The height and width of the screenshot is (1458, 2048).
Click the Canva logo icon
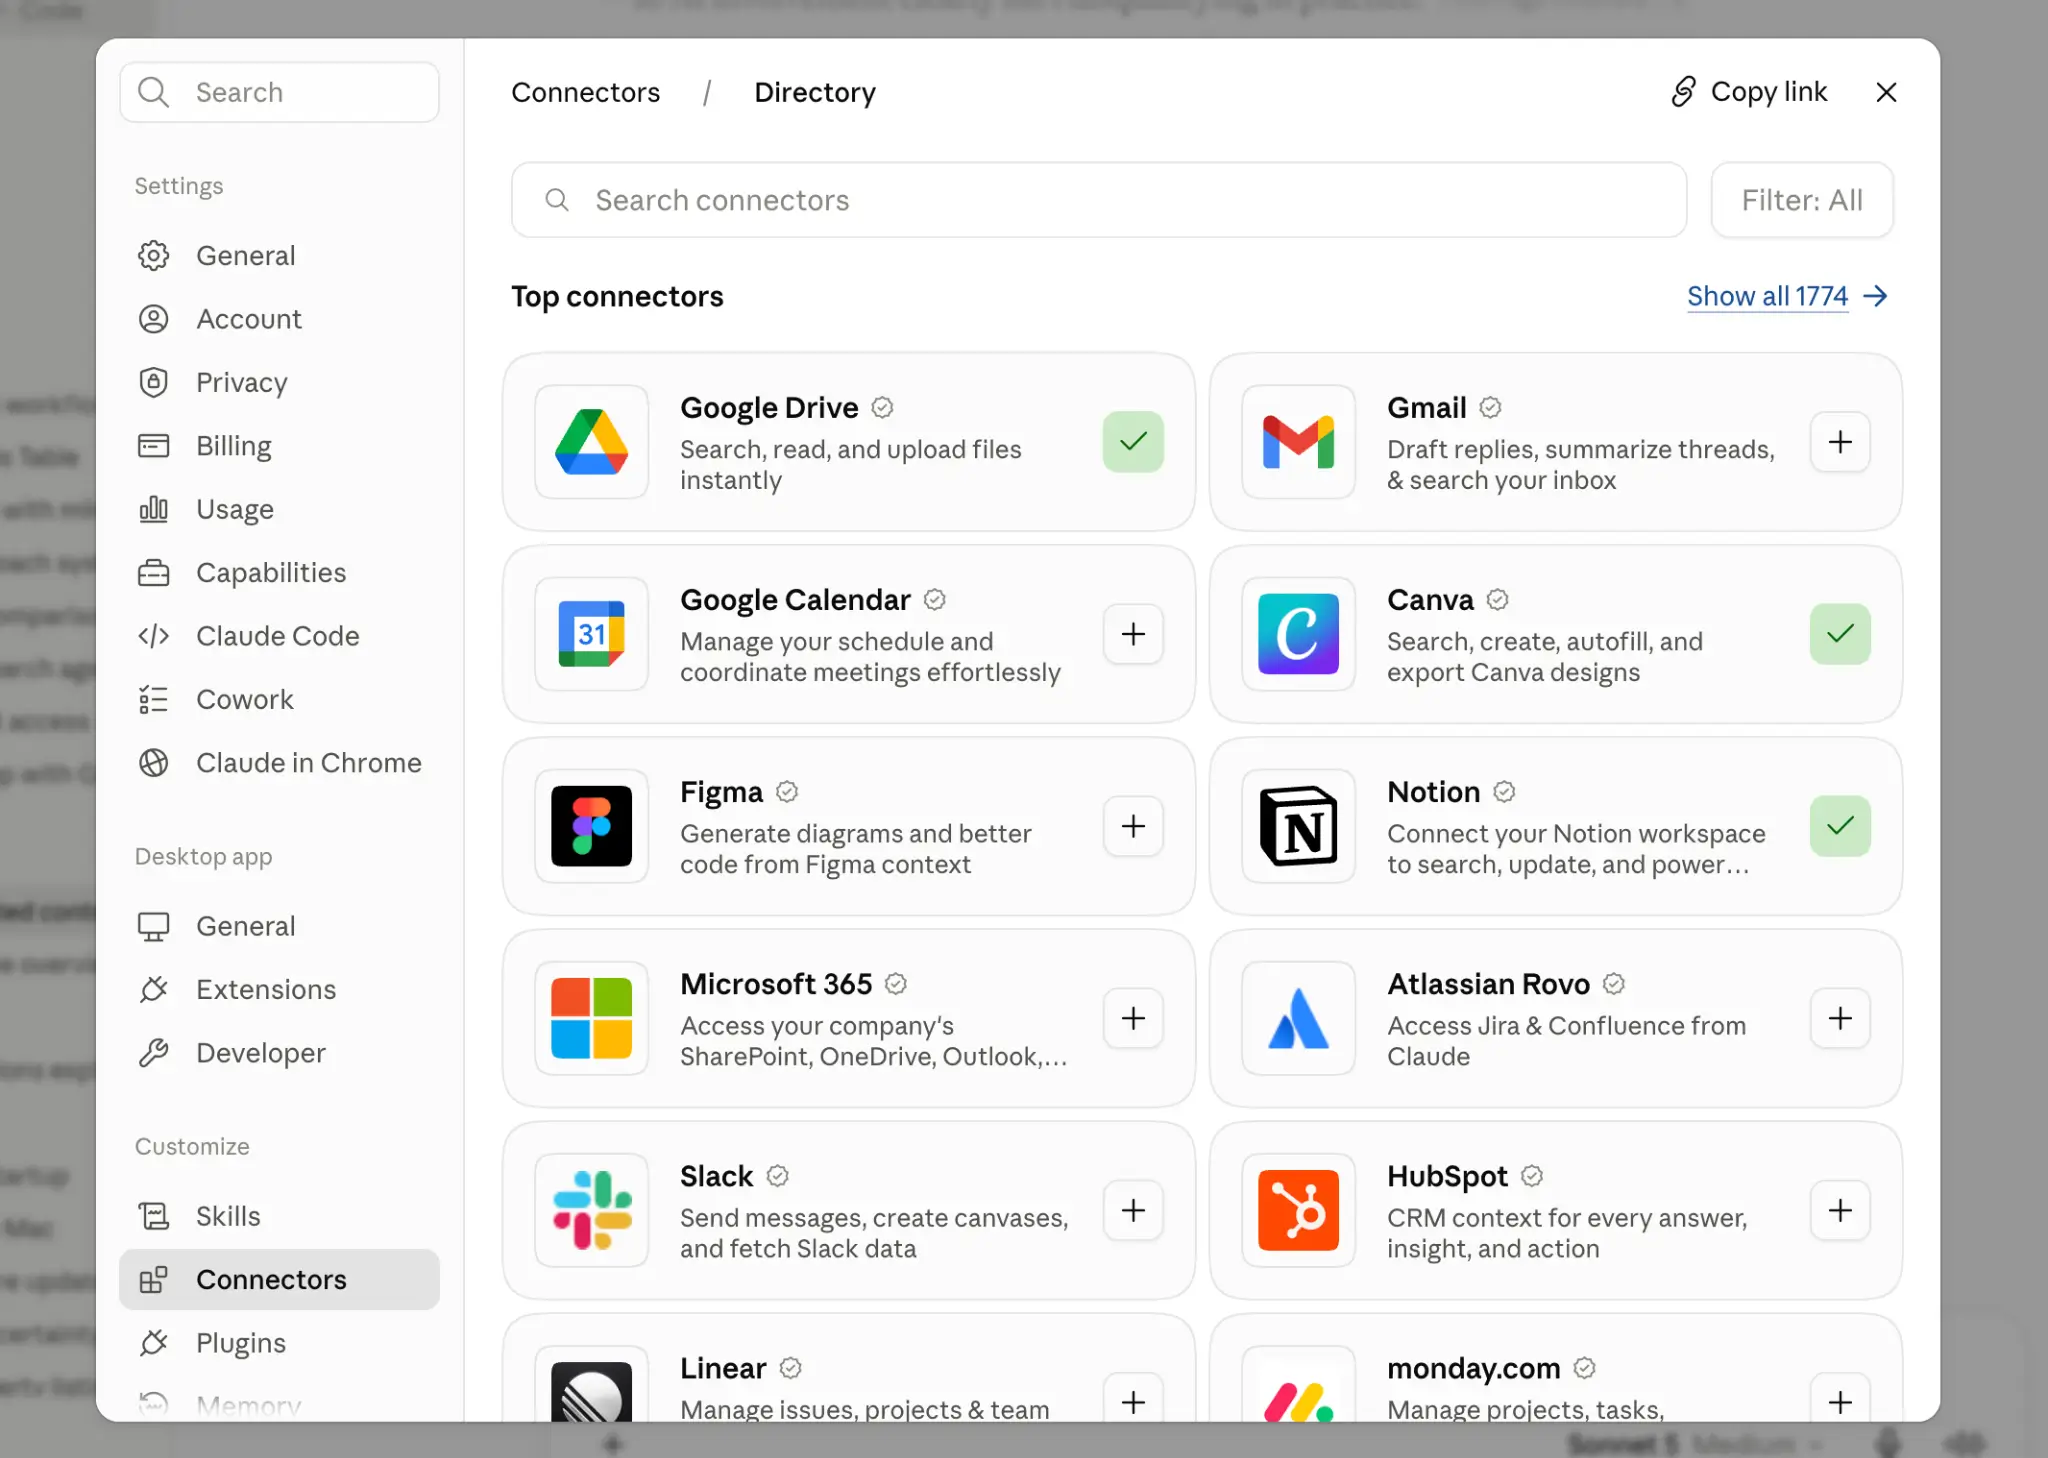pyautogui.click(x=1298, y=634)
